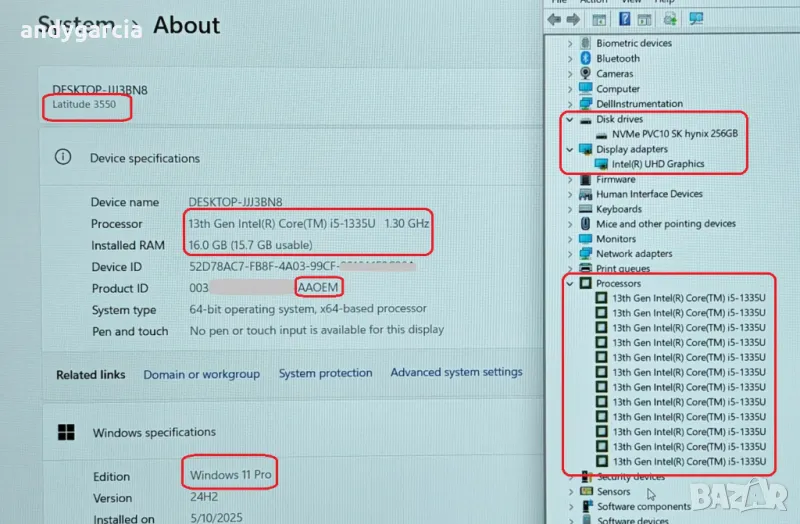Select the DellInstrumentation tree entry
Screen dimensions: 800x524
[639, 104]
